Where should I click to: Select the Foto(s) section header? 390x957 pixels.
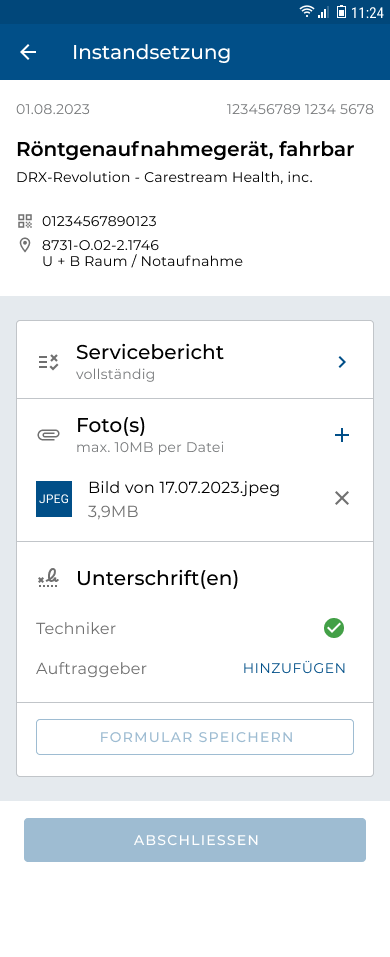click(x=195, y=435)
